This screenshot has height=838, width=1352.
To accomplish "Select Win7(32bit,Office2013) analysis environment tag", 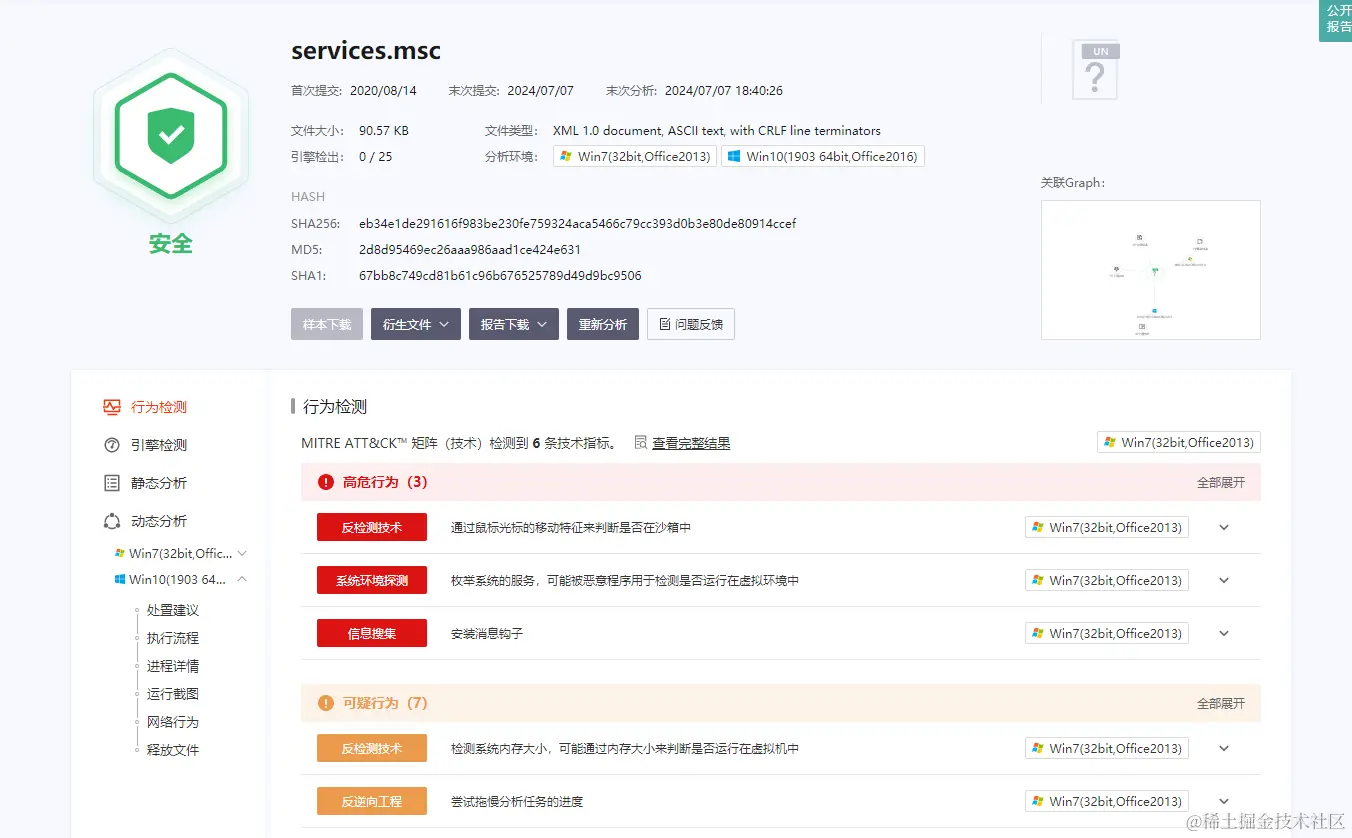I will point(635,156).
